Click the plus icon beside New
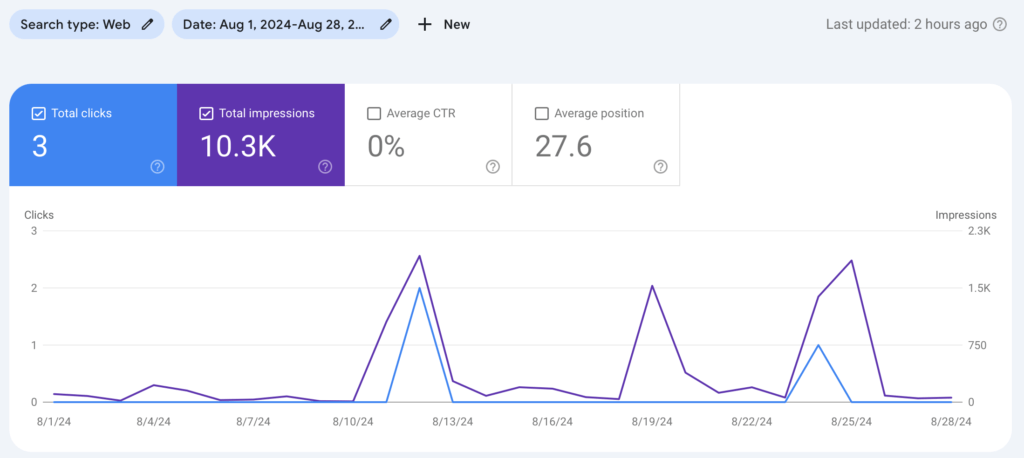Image resolution: width=1024 pixels, height=458 pixels. [x=425, y=24]
